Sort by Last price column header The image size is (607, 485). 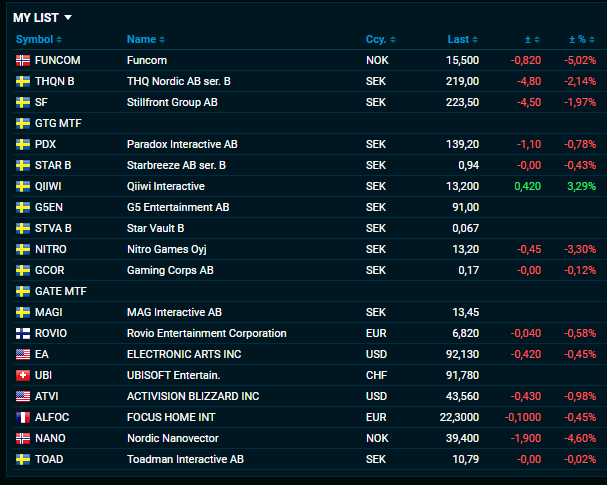click(462, 39)
